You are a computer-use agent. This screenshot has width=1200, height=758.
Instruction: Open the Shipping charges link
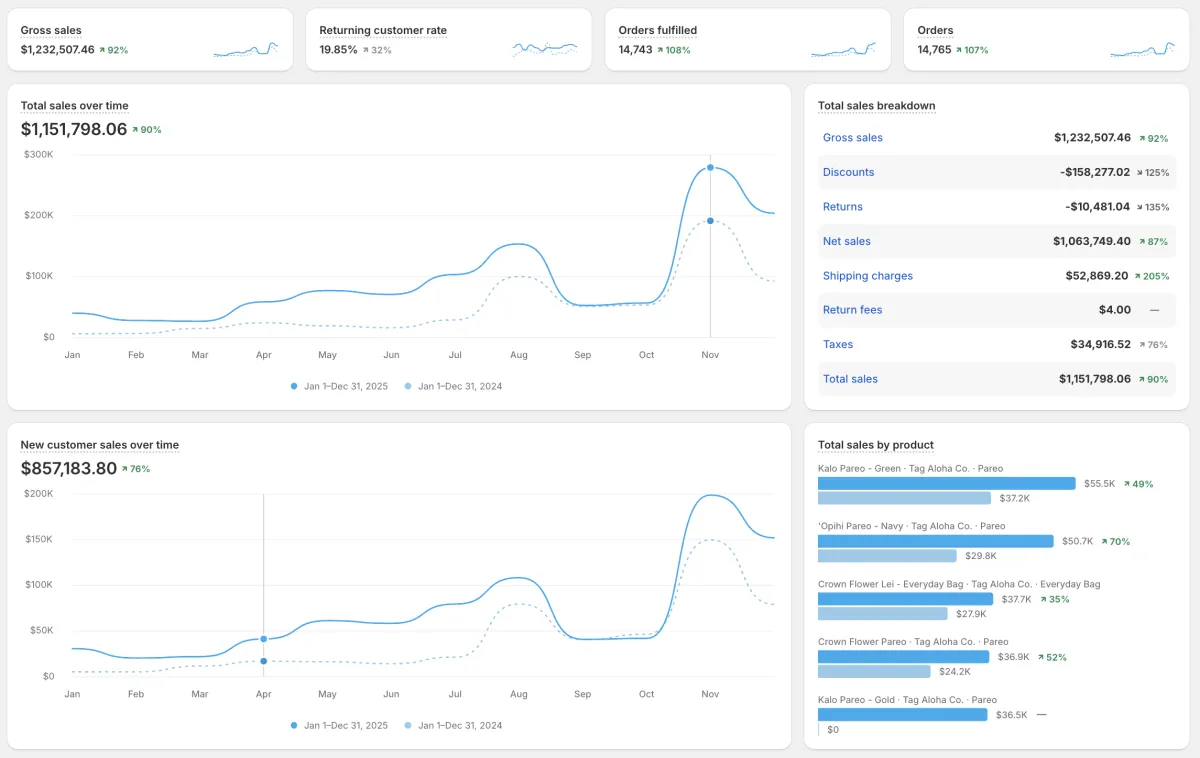[x=868, y=276]
